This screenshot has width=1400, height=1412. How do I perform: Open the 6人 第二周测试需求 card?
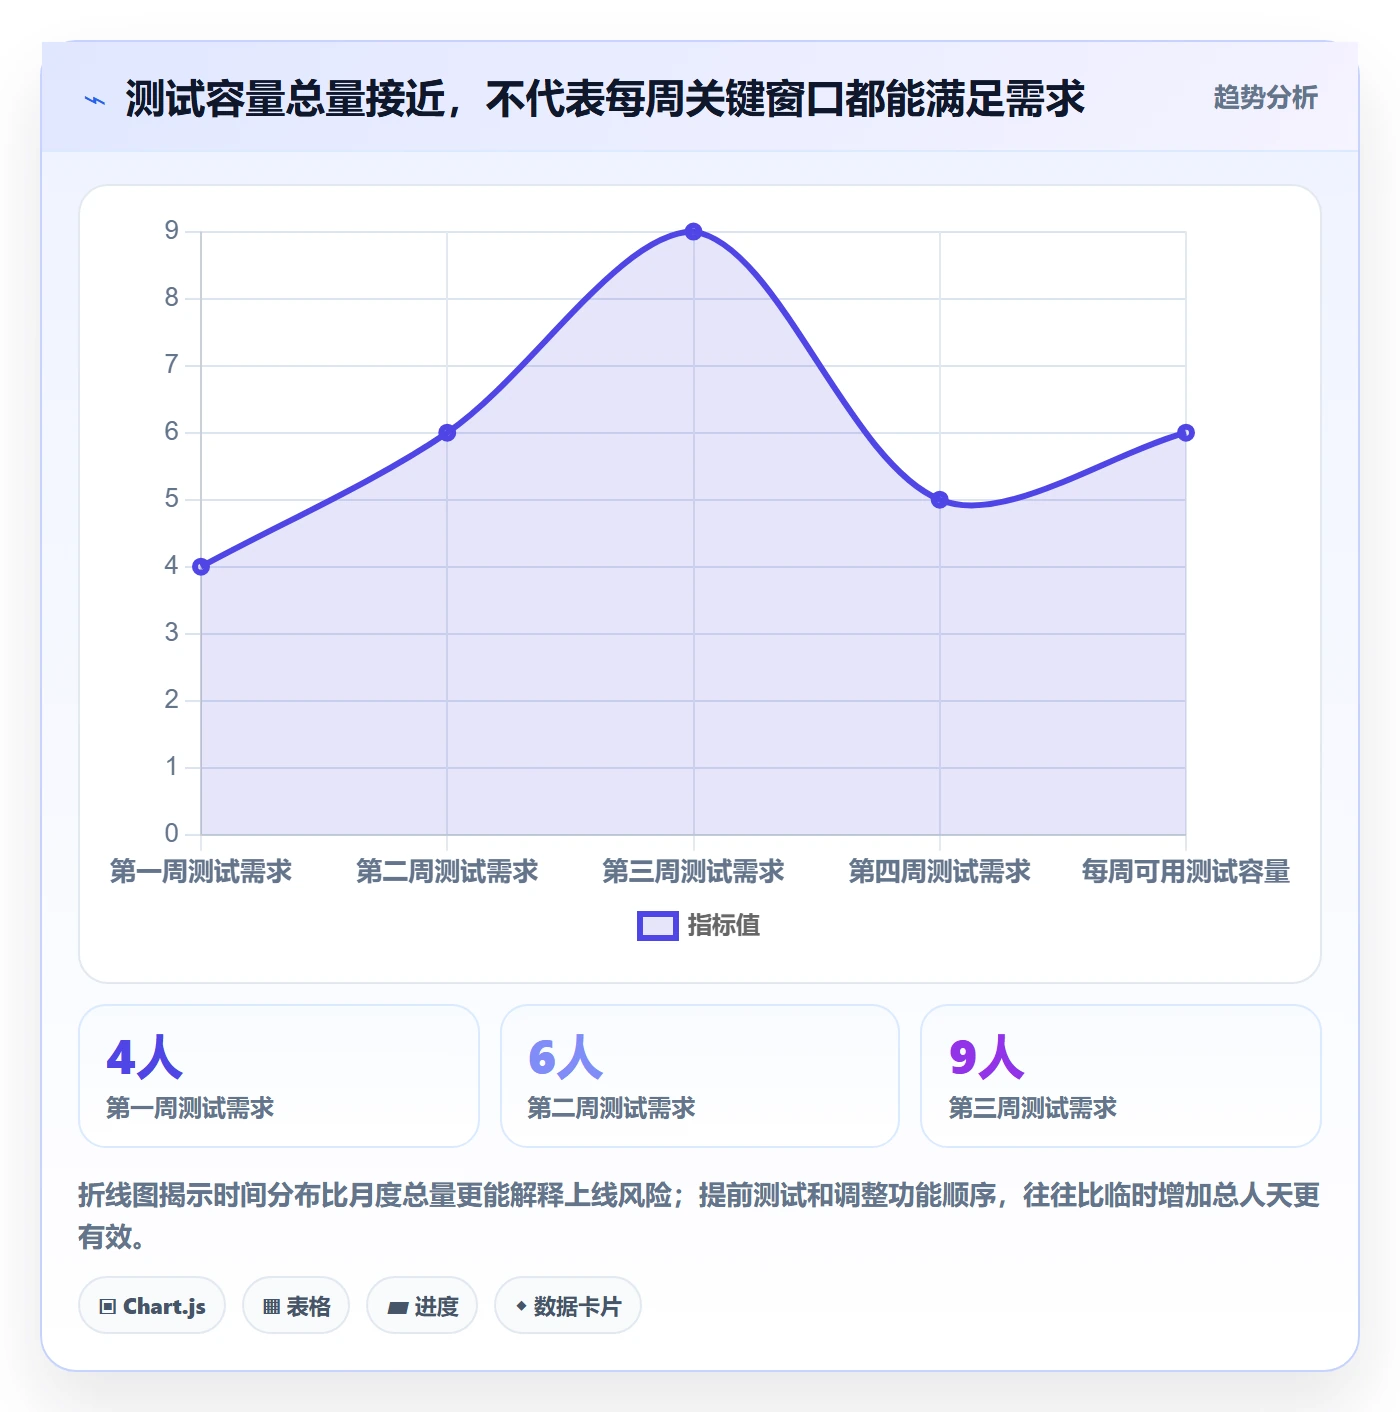click(700, 1076)
